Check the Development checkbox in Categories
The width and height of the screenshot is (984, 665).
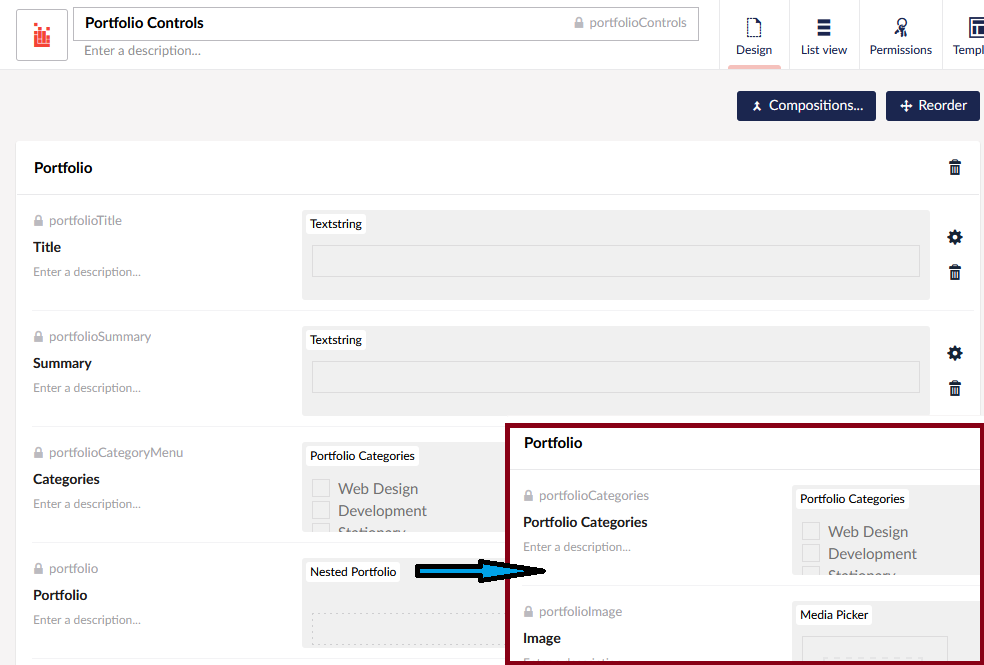321,510
